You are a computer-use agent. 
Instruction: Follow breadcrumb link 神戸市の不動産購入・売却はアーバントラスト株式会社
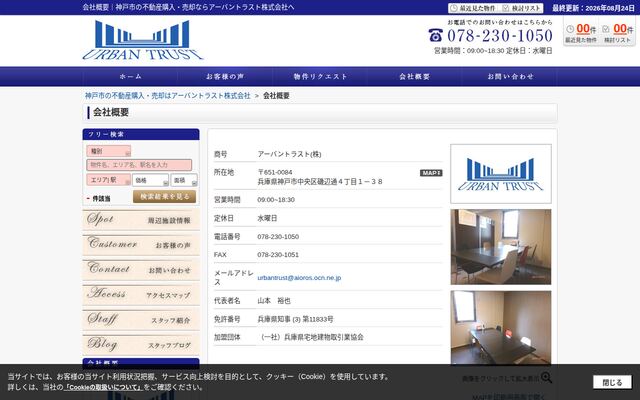[x=167, y=96]
